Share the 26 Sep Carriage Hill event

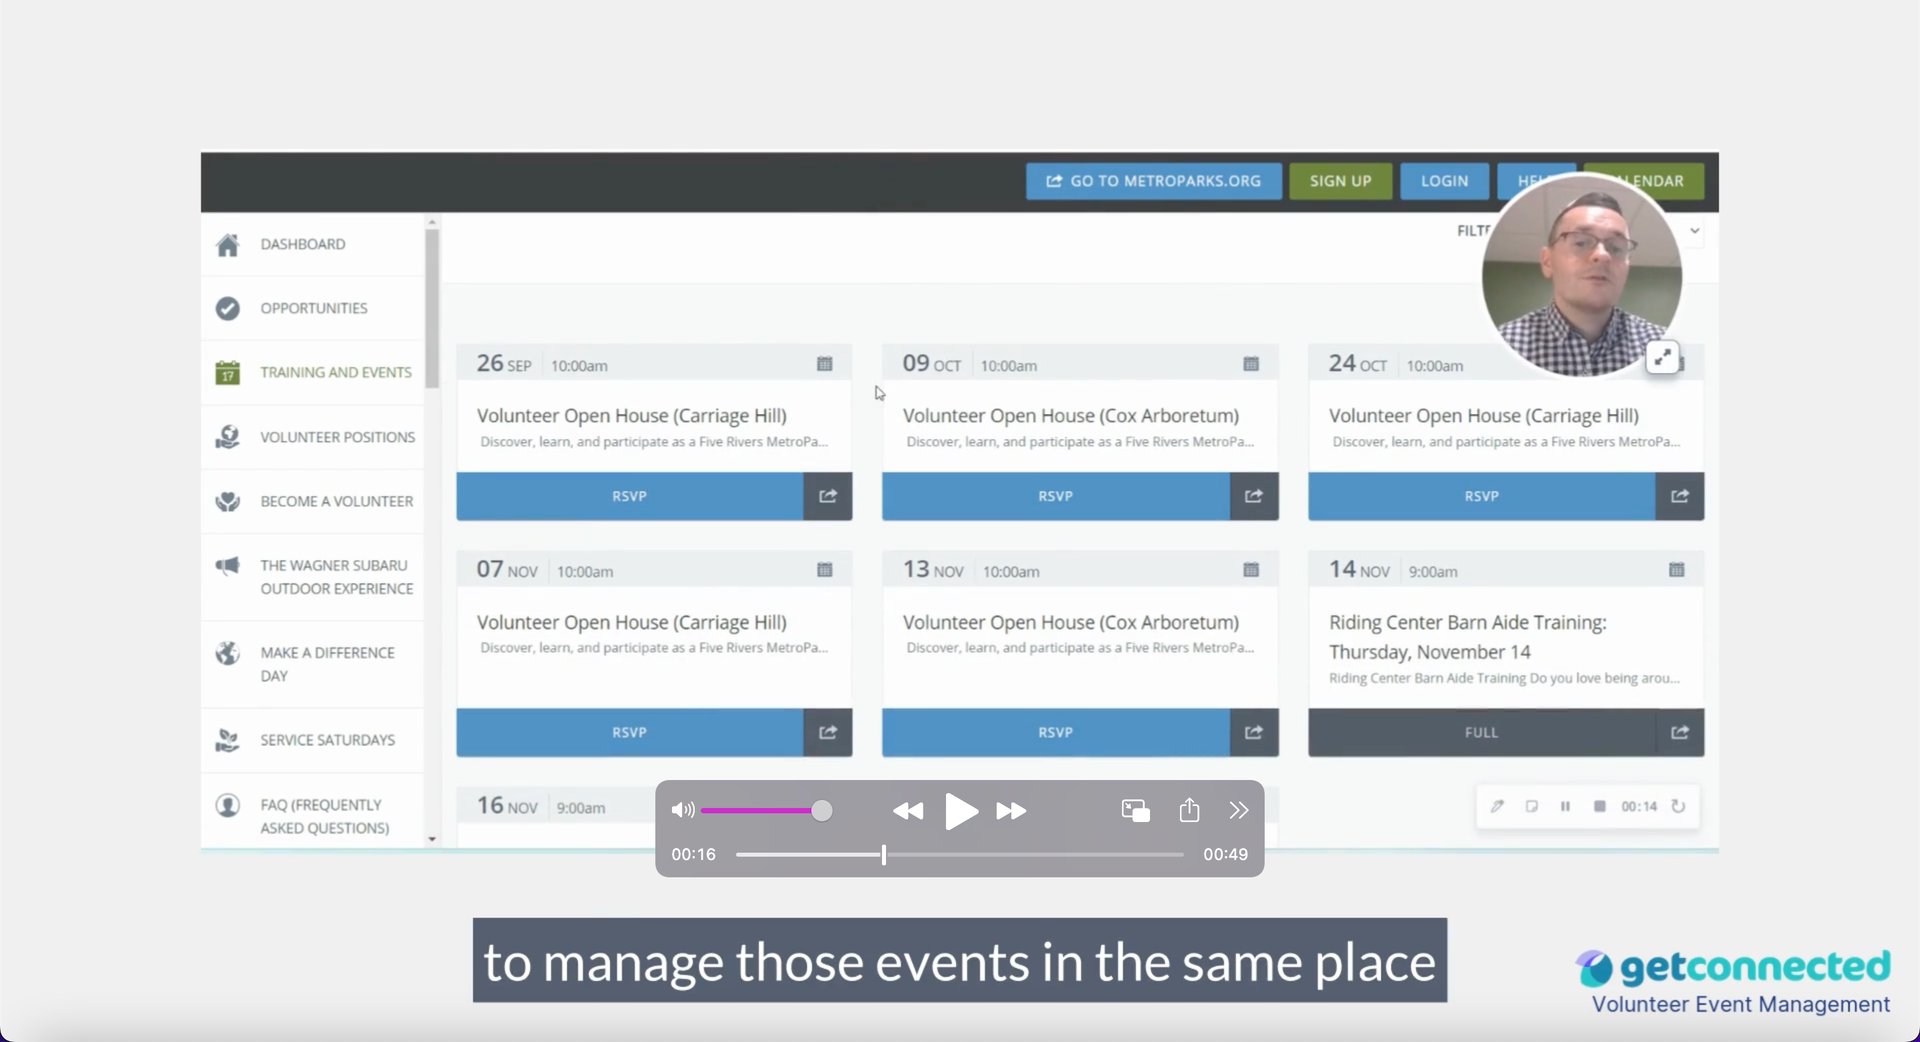point(828,496)
